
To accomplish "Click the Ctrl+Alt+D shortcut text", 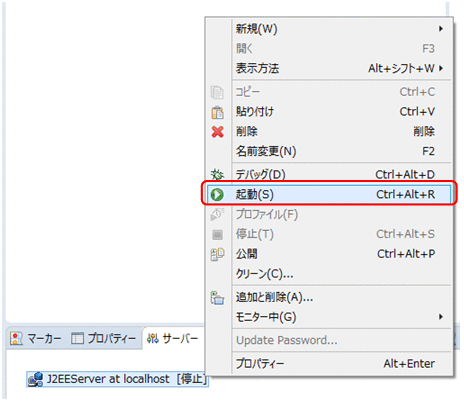I will 405,174.
